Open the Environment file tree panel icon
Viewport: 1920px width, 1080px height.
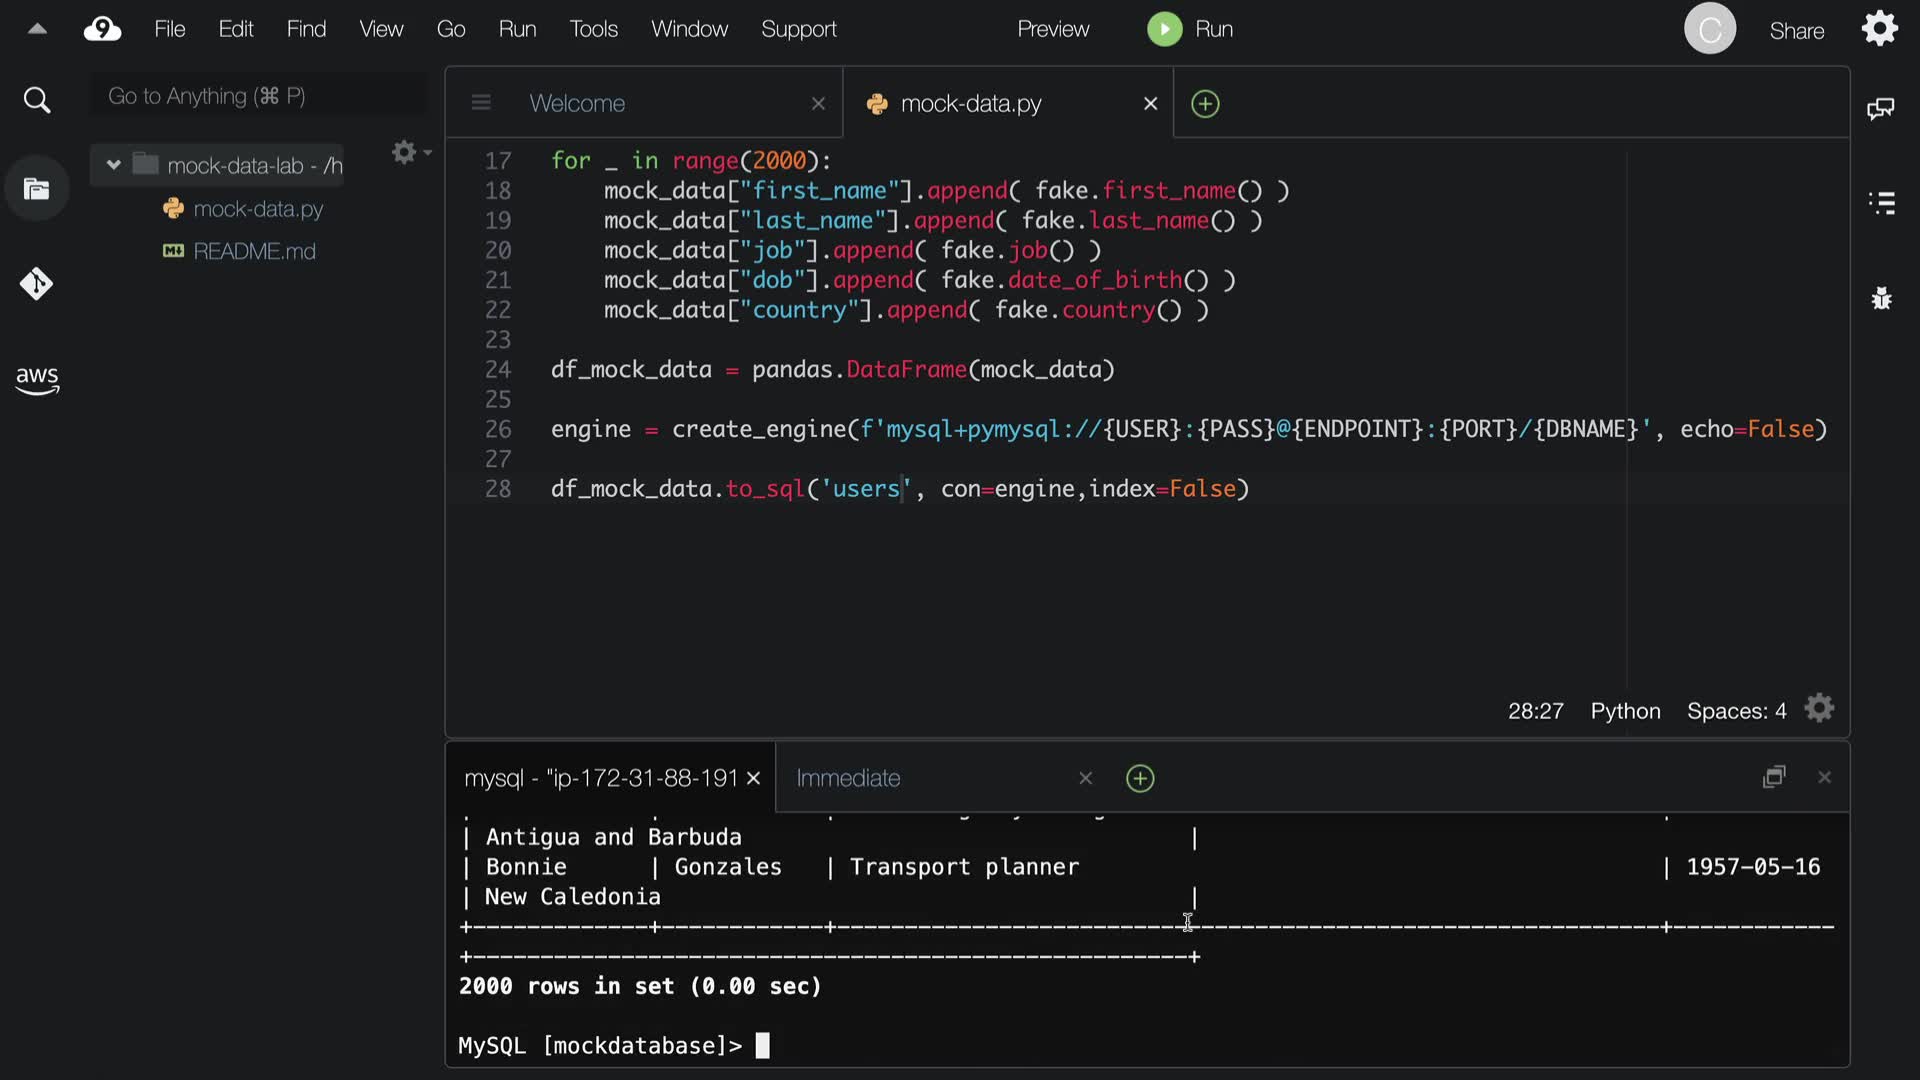(37, 189)
